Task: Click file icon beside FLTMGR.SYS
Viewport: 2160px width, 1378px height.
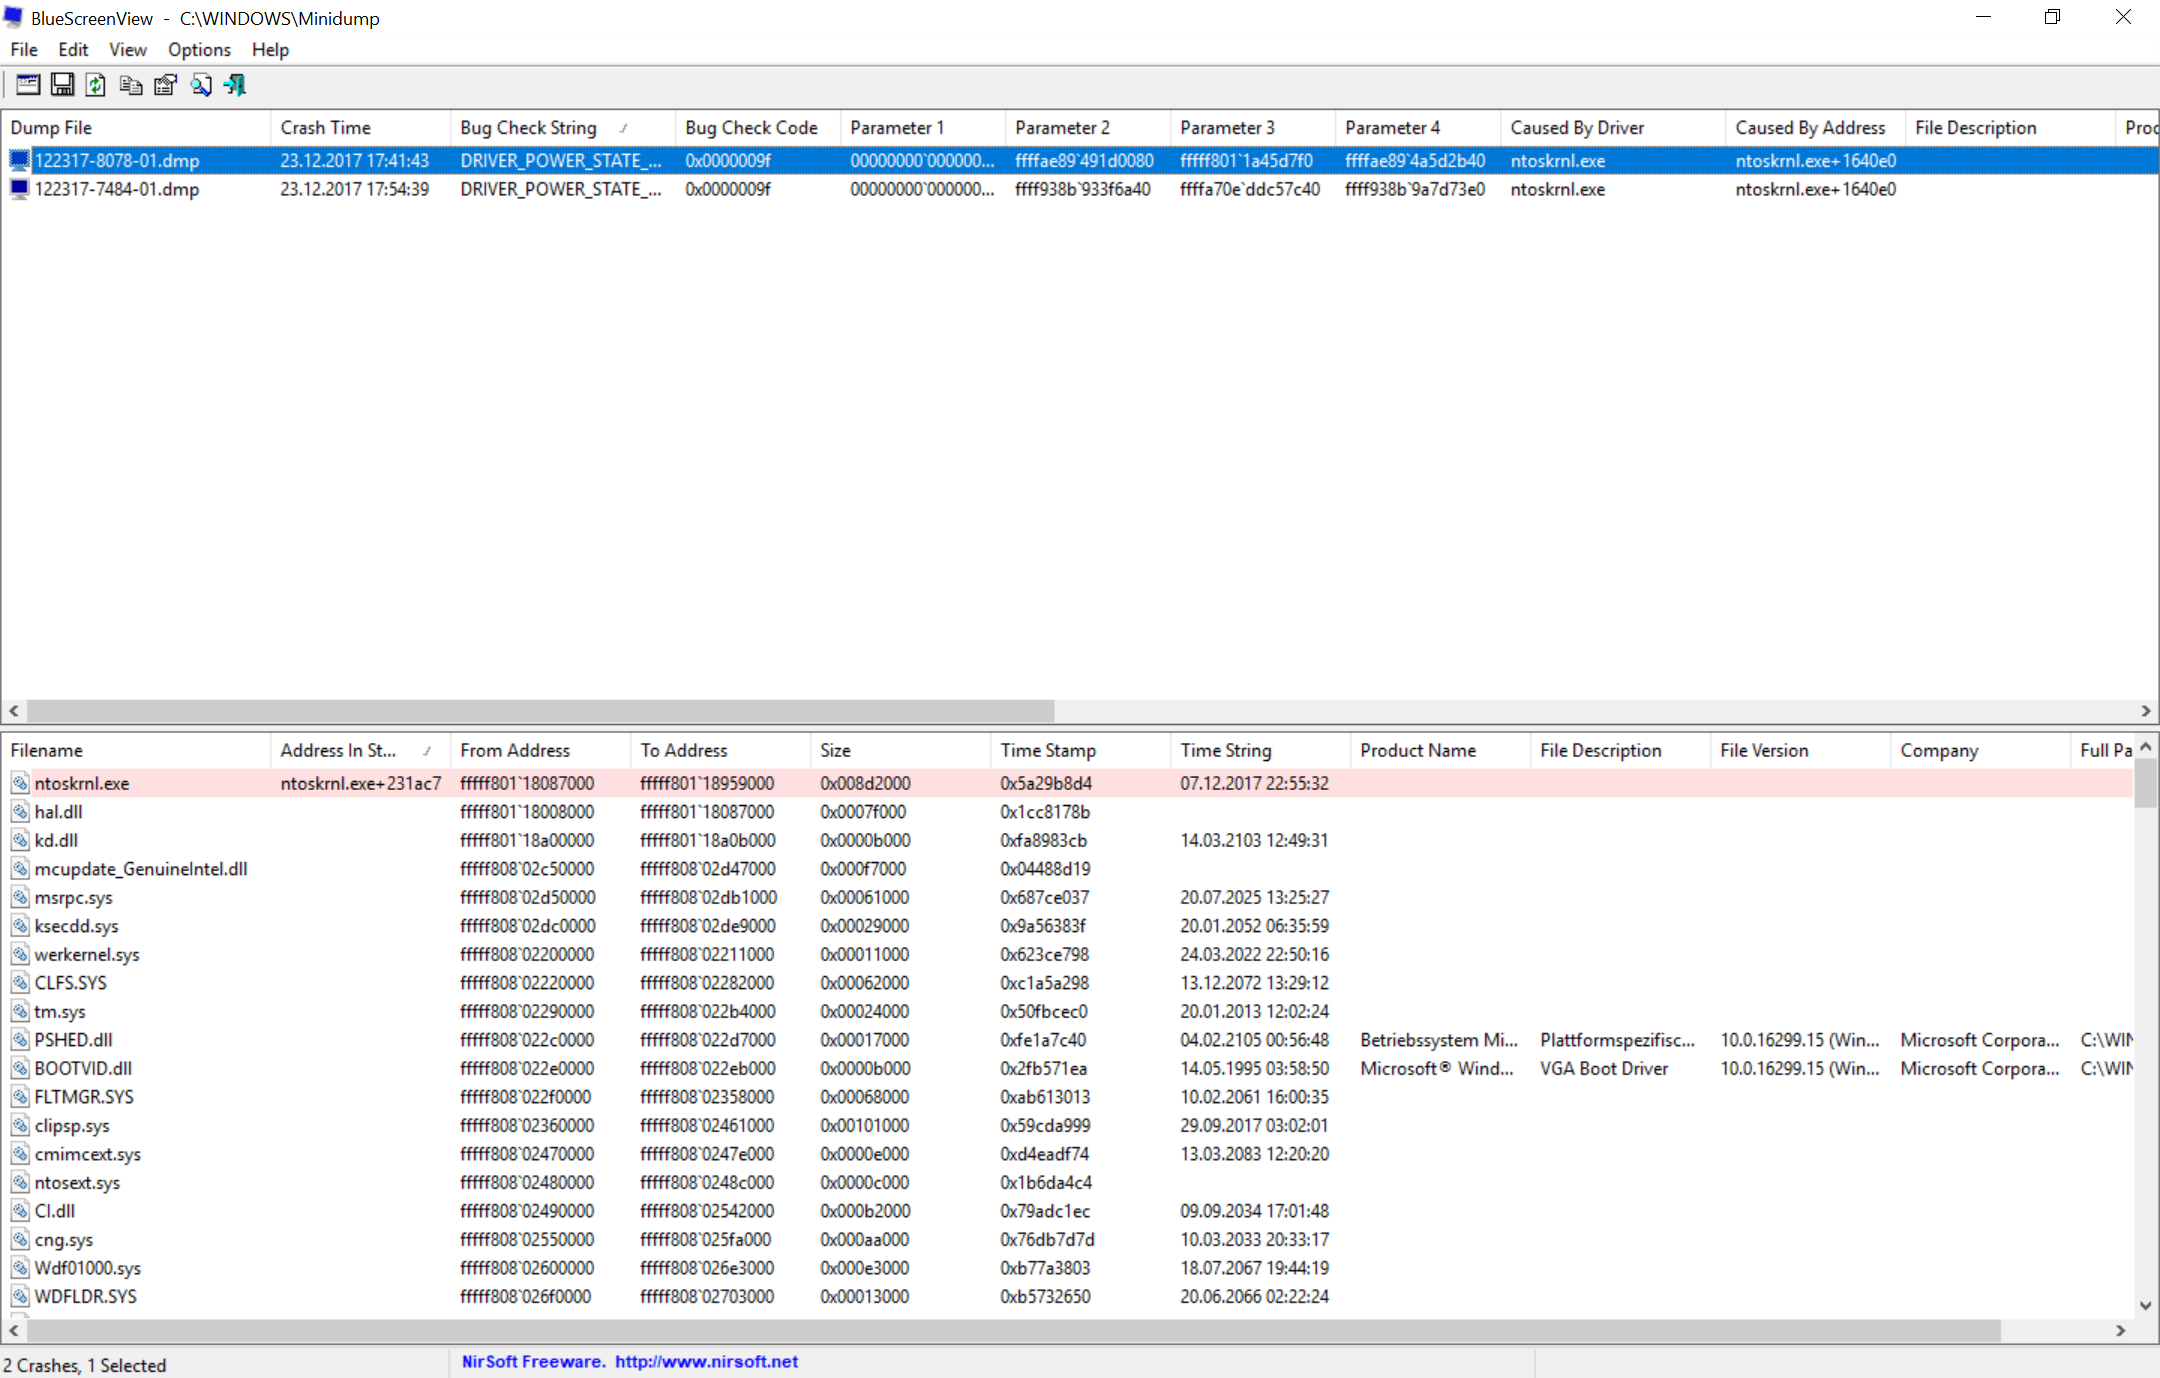Action: tap(20, 1097)
